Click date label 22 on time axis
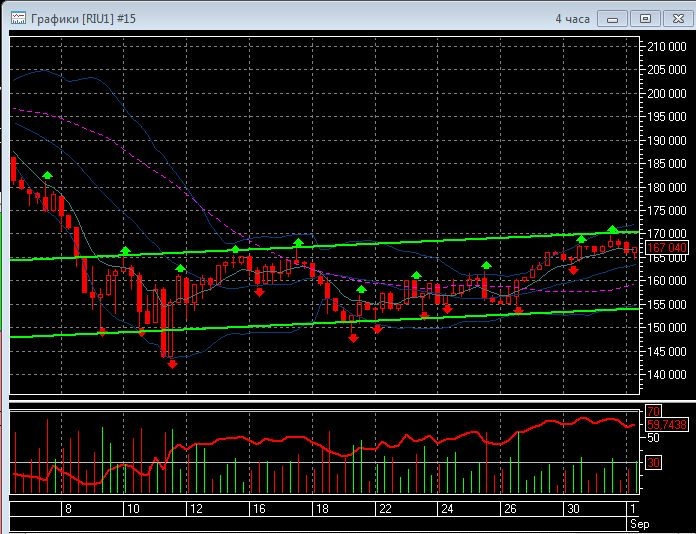This screenshot has height=534, width=696. tap(385, 509)
